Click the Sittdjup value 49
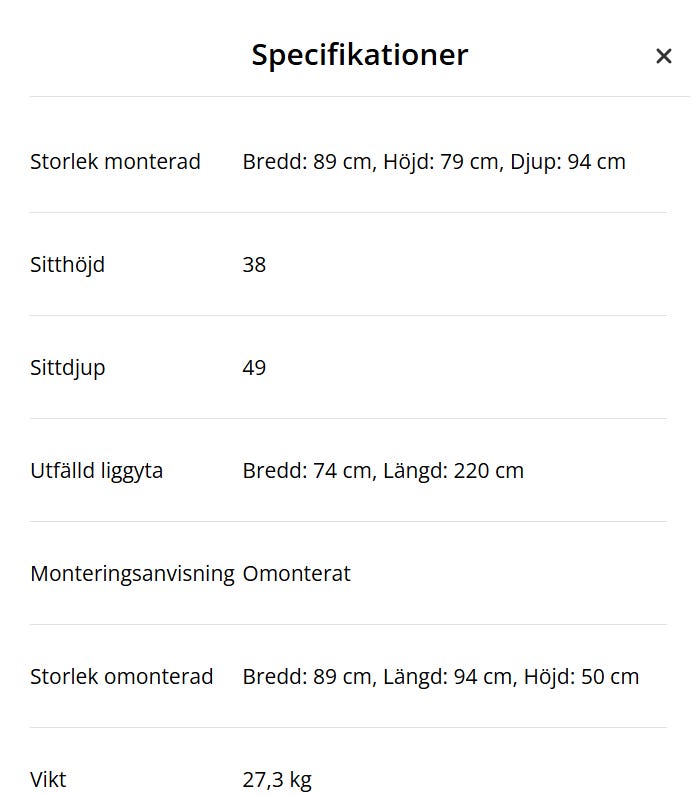Viewport: 697px width, 796px height. pos(254,367)
